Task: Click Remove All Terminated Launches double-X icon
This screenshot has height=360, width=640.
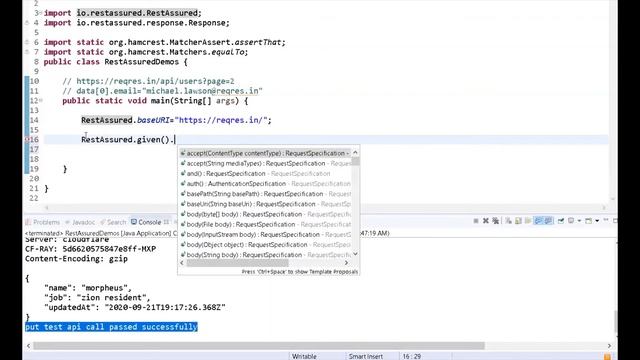Action: point(496,221)
